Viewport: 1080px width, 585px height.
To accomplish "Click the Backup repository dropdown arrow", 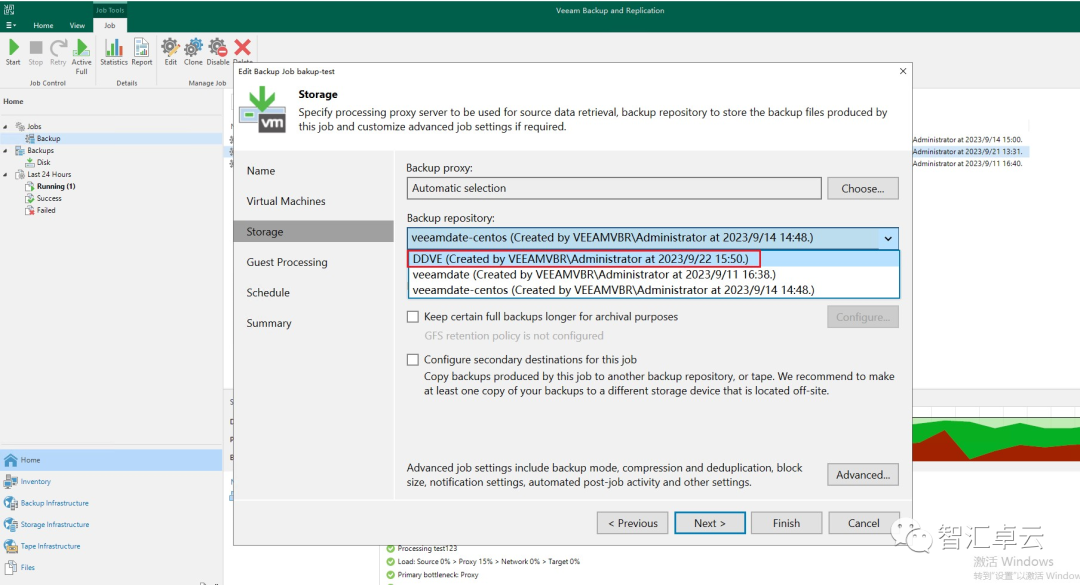I will coord(889,238).
